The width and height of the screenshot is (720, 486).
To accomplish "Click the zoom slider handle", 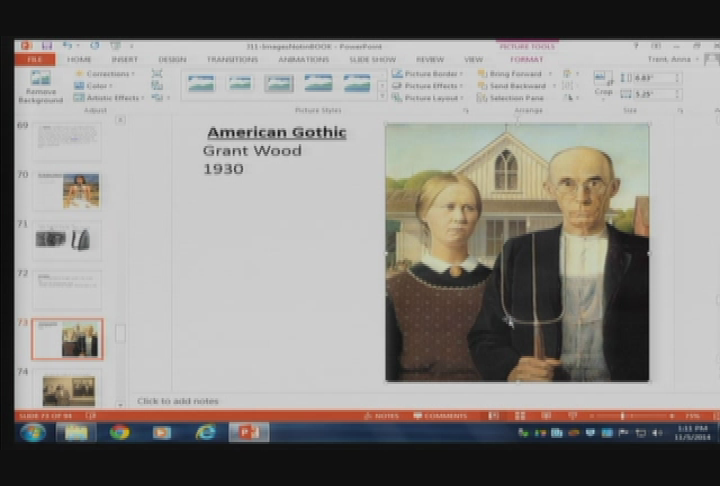I will point(623,416).
